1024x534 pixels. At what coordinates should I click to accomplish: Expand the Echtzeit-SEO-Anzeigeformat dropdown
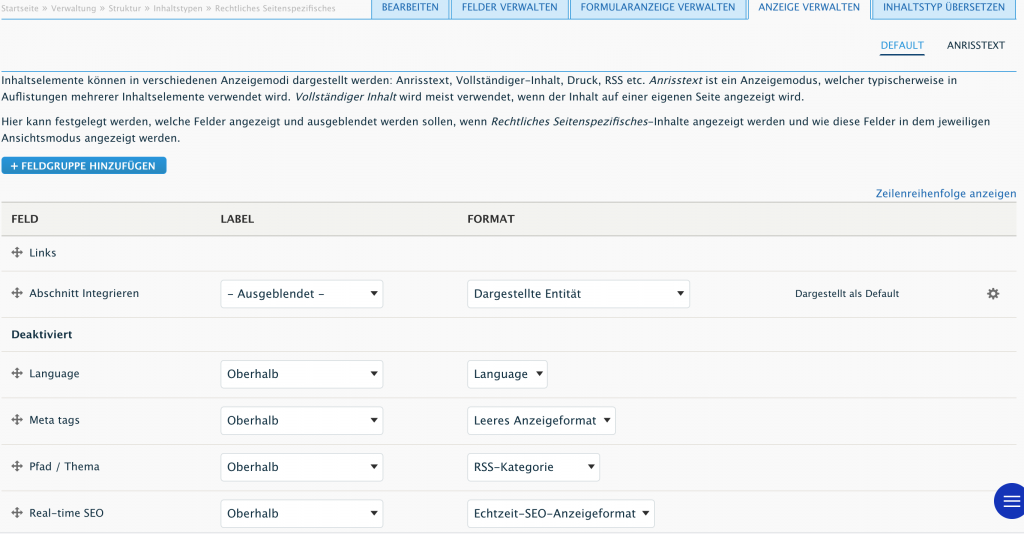click(560, 514)
